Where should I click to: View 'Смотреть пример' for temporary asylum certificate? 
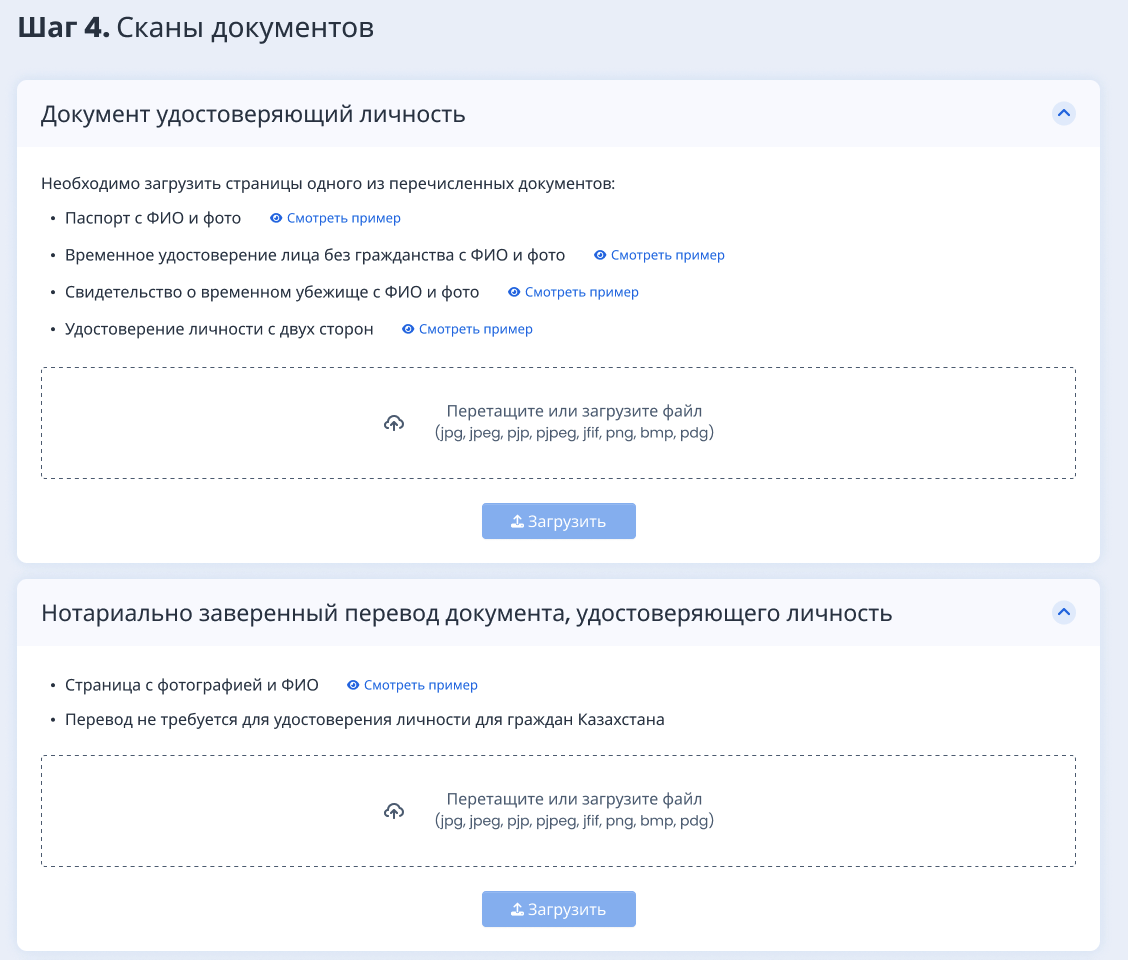(581, 292)
